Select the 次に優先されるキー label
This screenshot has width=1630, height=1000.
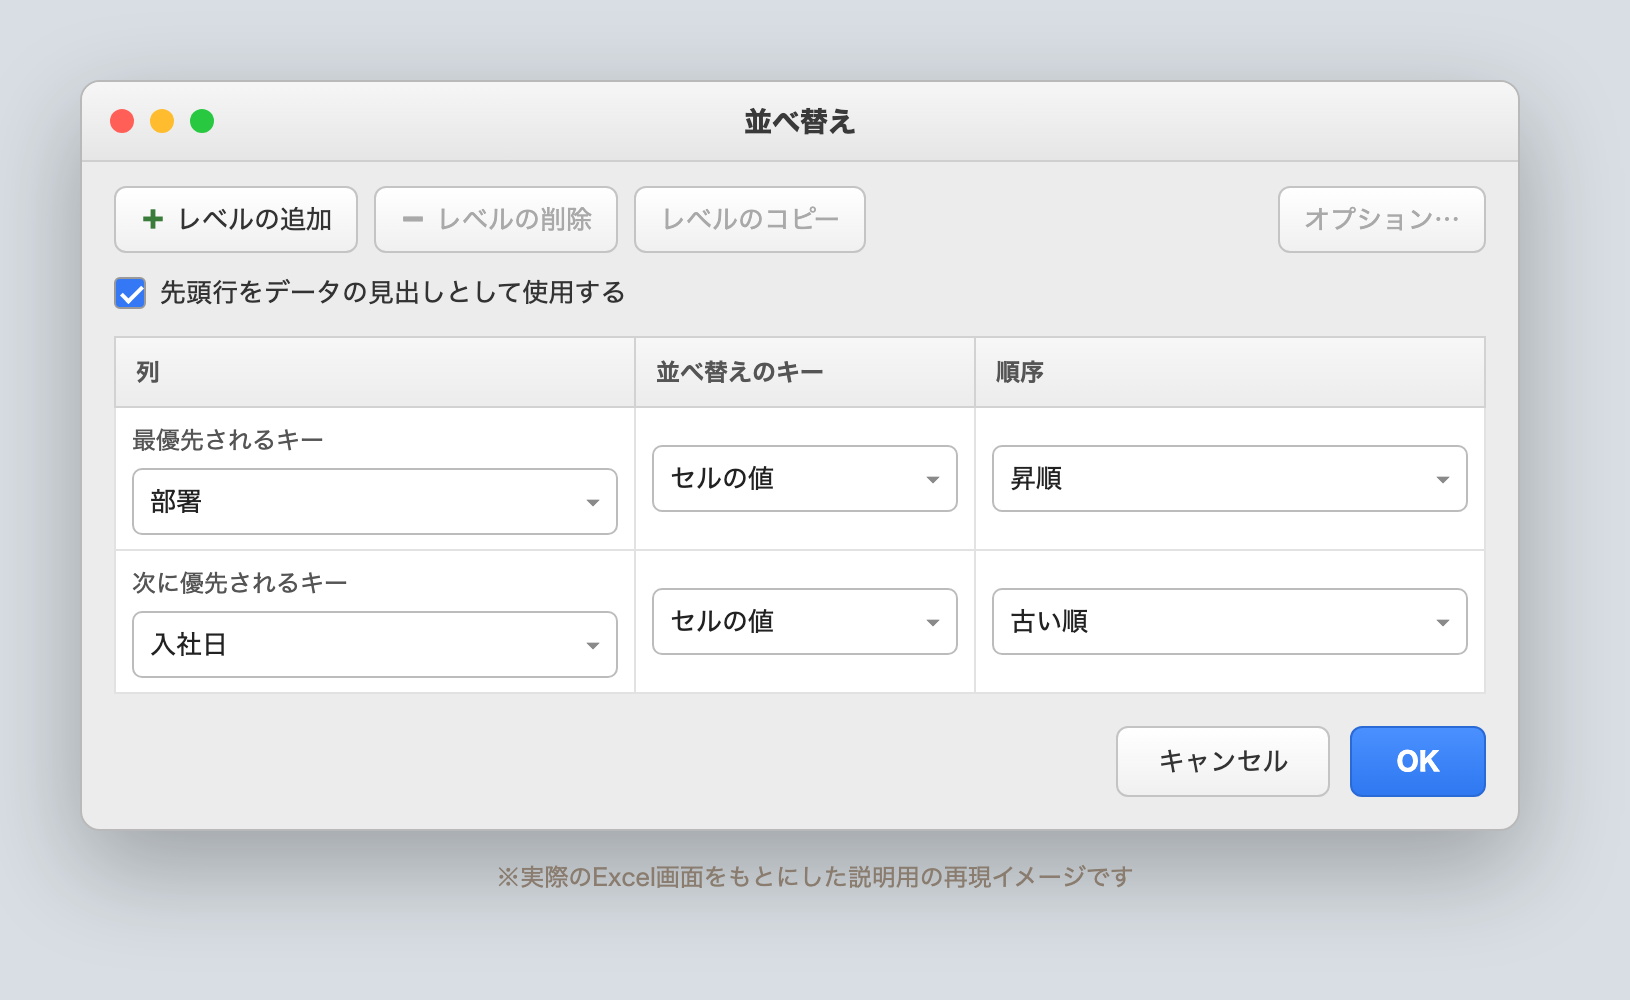(x=240, y=583)
